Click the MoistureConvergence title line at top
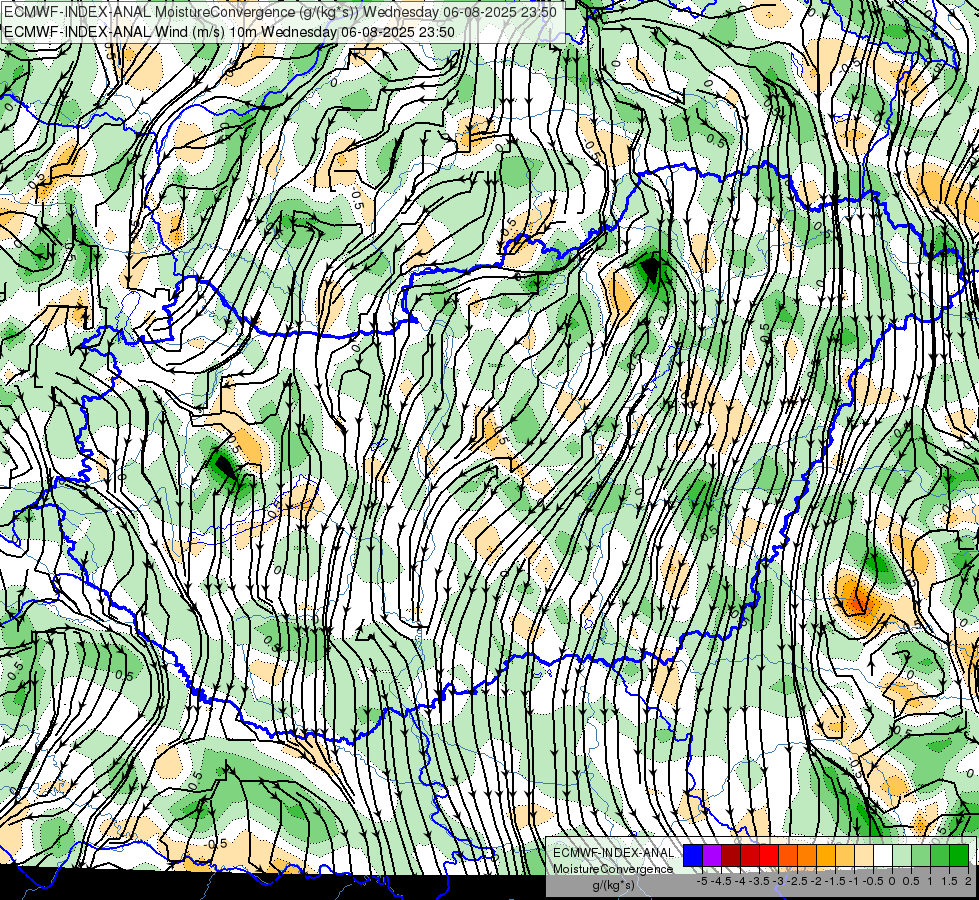The width and height of the screenshot is (979, 900). coord(280,12)
